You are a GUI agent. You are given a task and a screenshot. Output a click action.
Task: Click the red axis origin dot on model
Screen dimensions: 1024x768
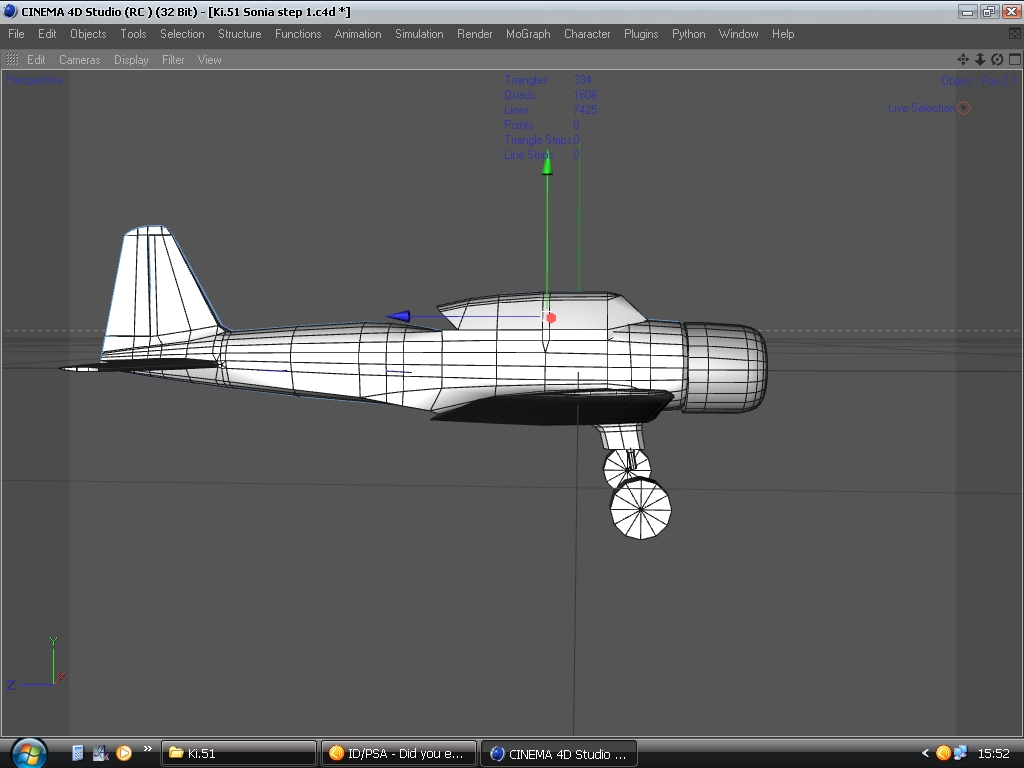pyautogui.click(x=551, y=318)
